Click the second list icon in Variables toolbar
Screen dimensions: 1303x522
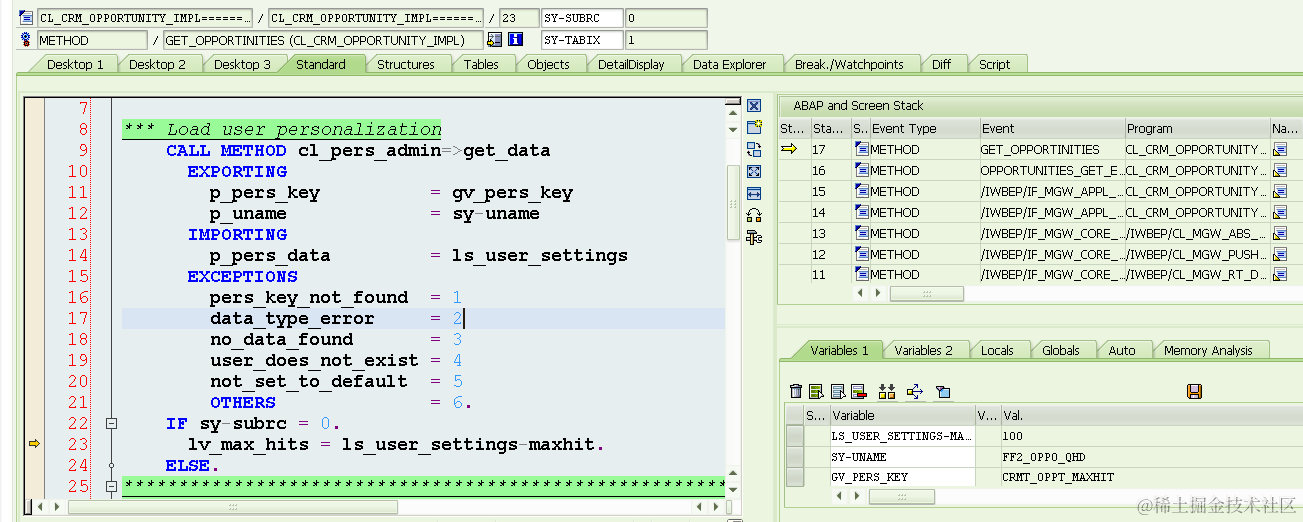(838, 391)
